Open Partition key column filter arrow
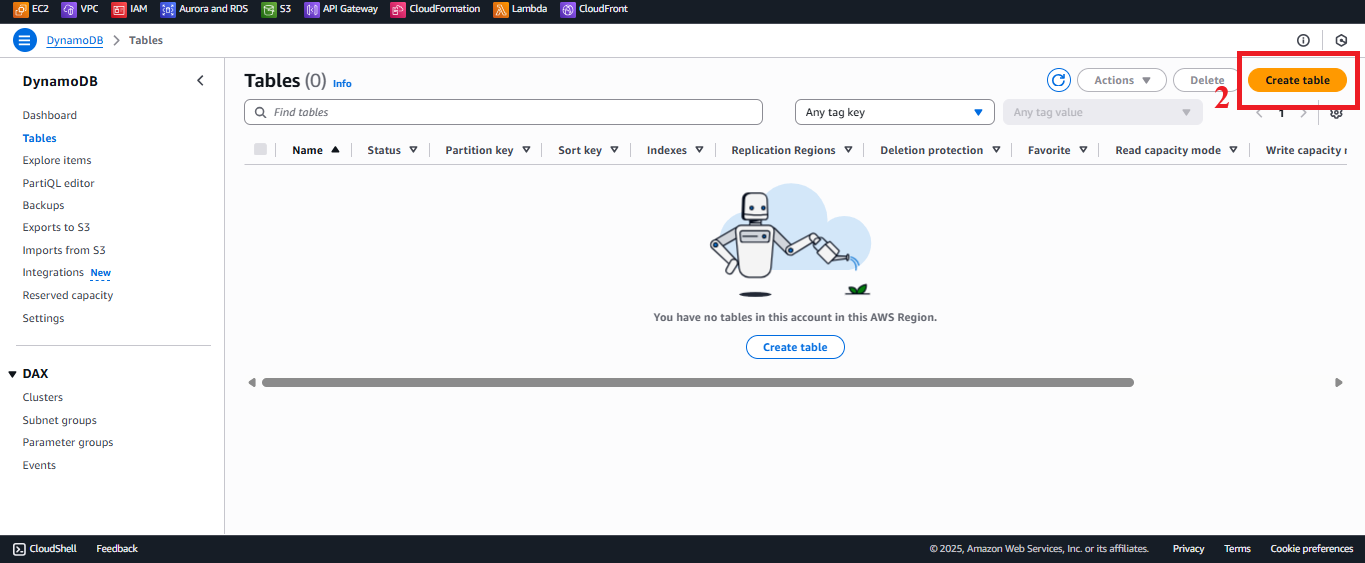1365x563 pixels. point(525,150)
